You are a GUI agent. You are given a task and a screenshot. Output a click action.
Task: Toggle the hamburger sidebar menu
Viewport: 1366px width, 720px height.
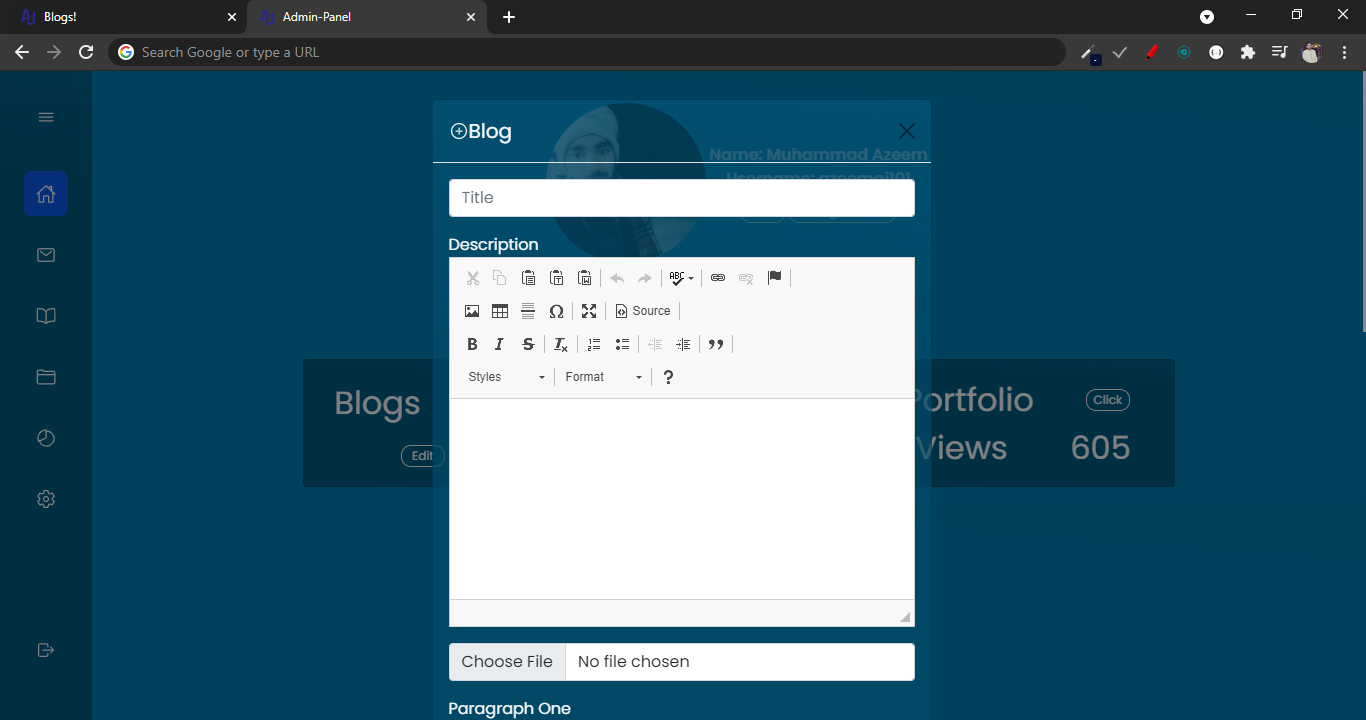click(46, 117)
